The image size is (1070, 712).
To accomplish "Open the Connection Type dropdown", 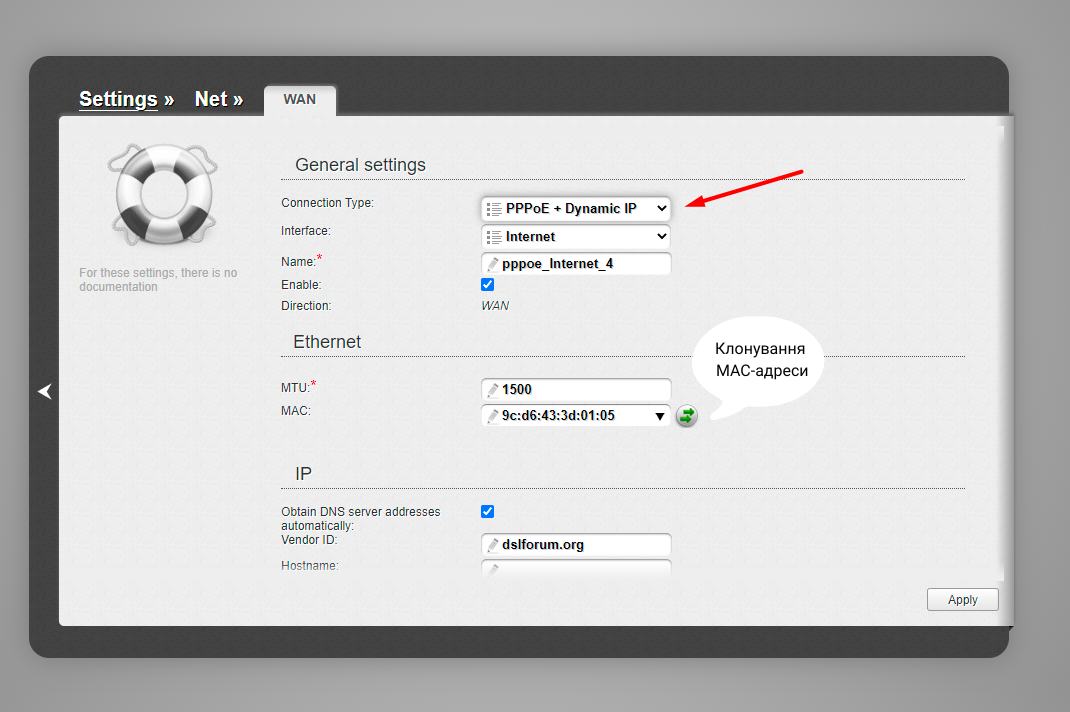I will click(576, 208).
